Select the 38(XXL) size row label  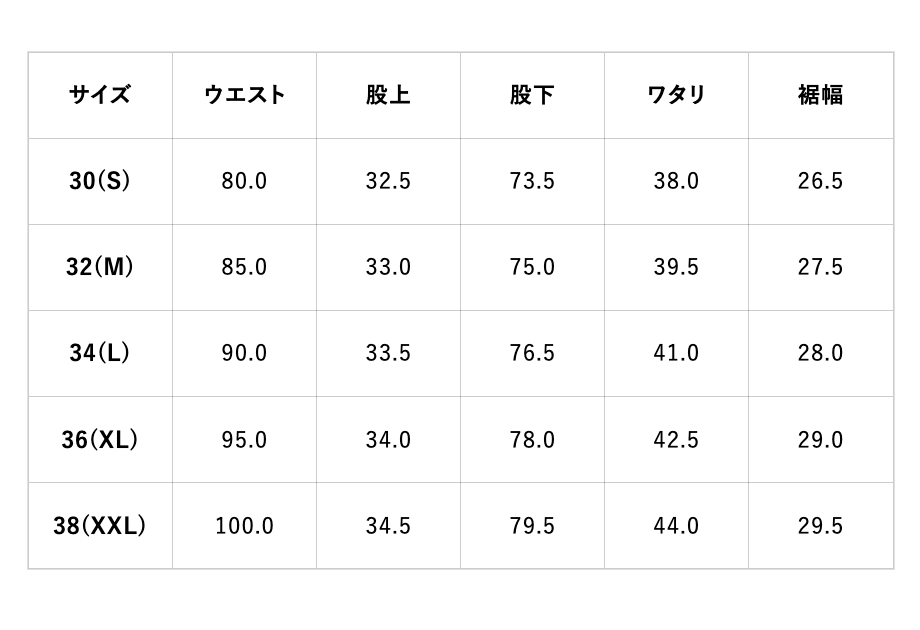pyautogui.click(x=100, y=526)
